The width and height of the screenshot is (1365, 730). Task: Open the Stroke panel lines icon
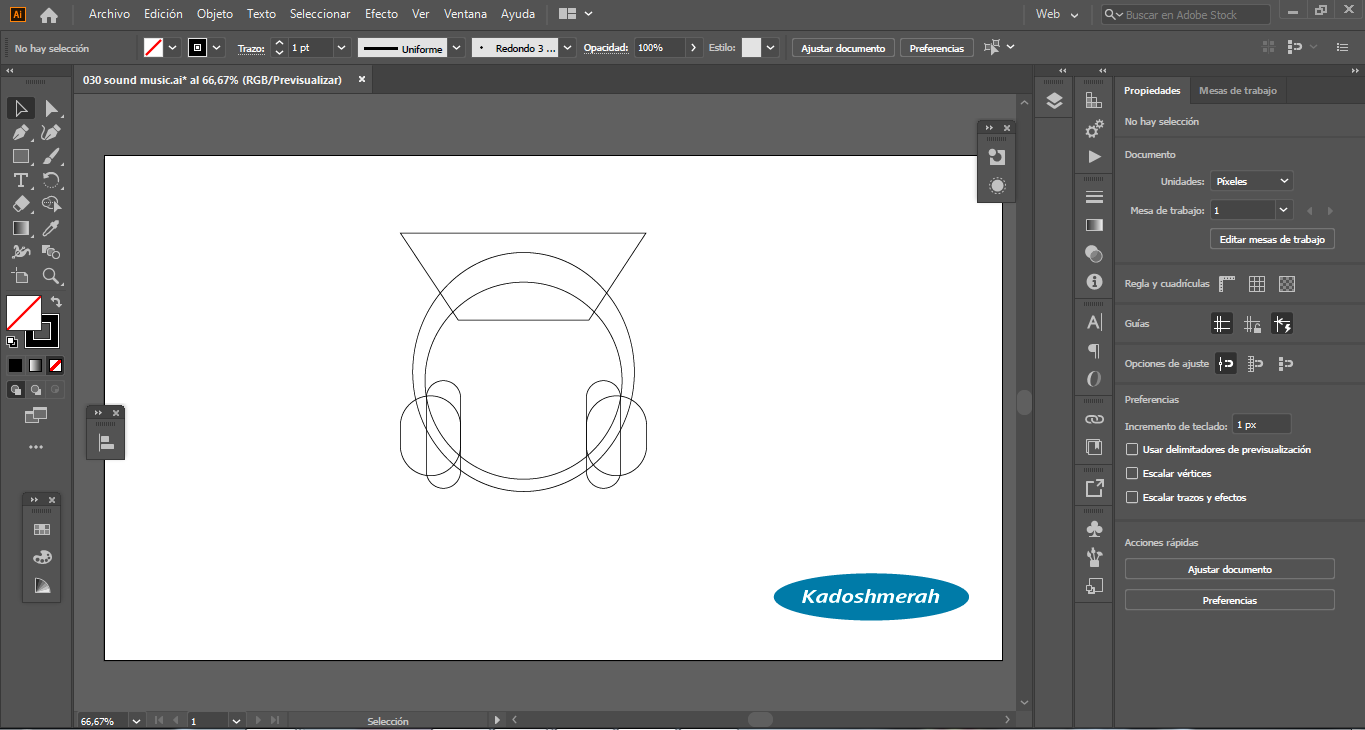click(1094, 197)
